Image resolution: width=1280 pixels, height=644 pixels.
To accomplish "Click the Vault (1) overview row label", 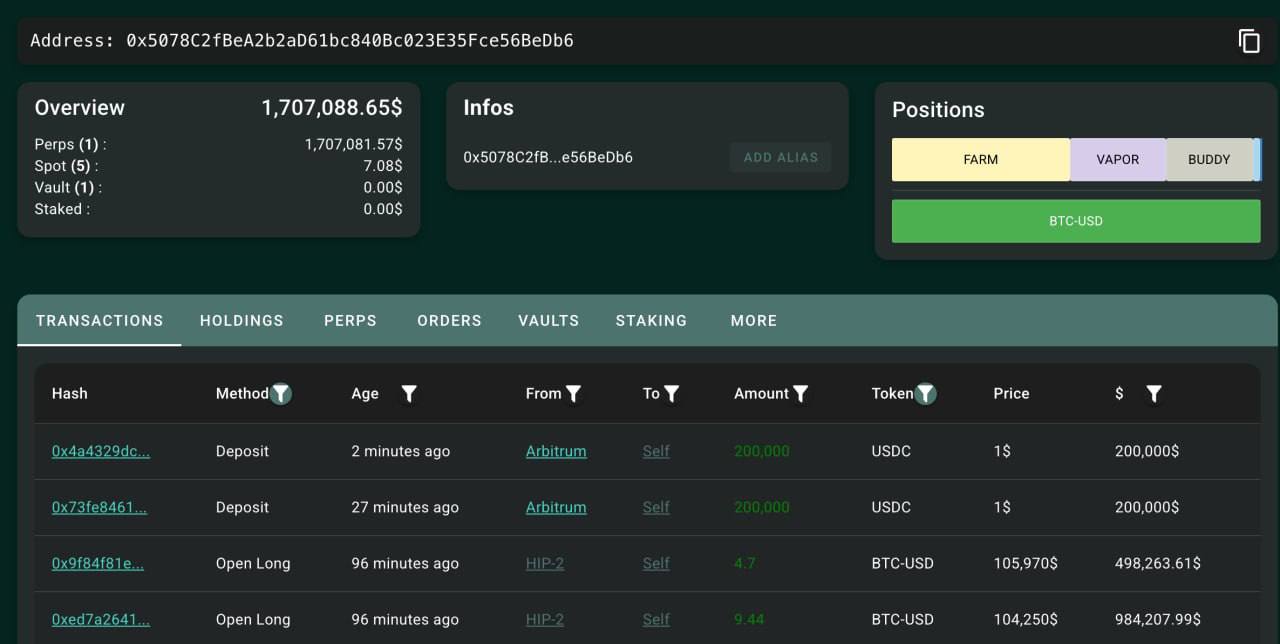I will 68,187.
